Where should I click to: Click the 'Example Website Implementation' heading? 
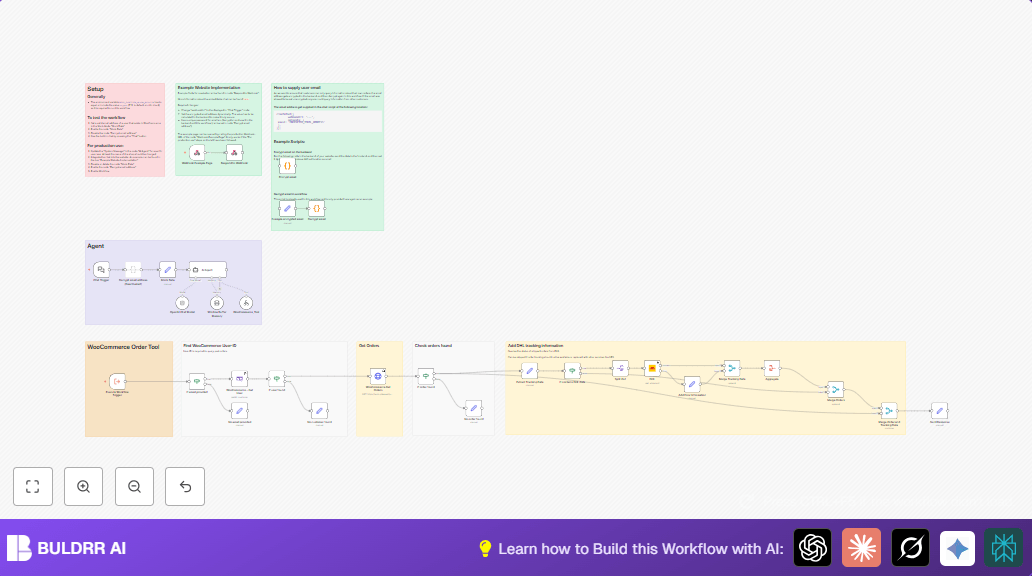pyautogui.click(x=209, y=88)
